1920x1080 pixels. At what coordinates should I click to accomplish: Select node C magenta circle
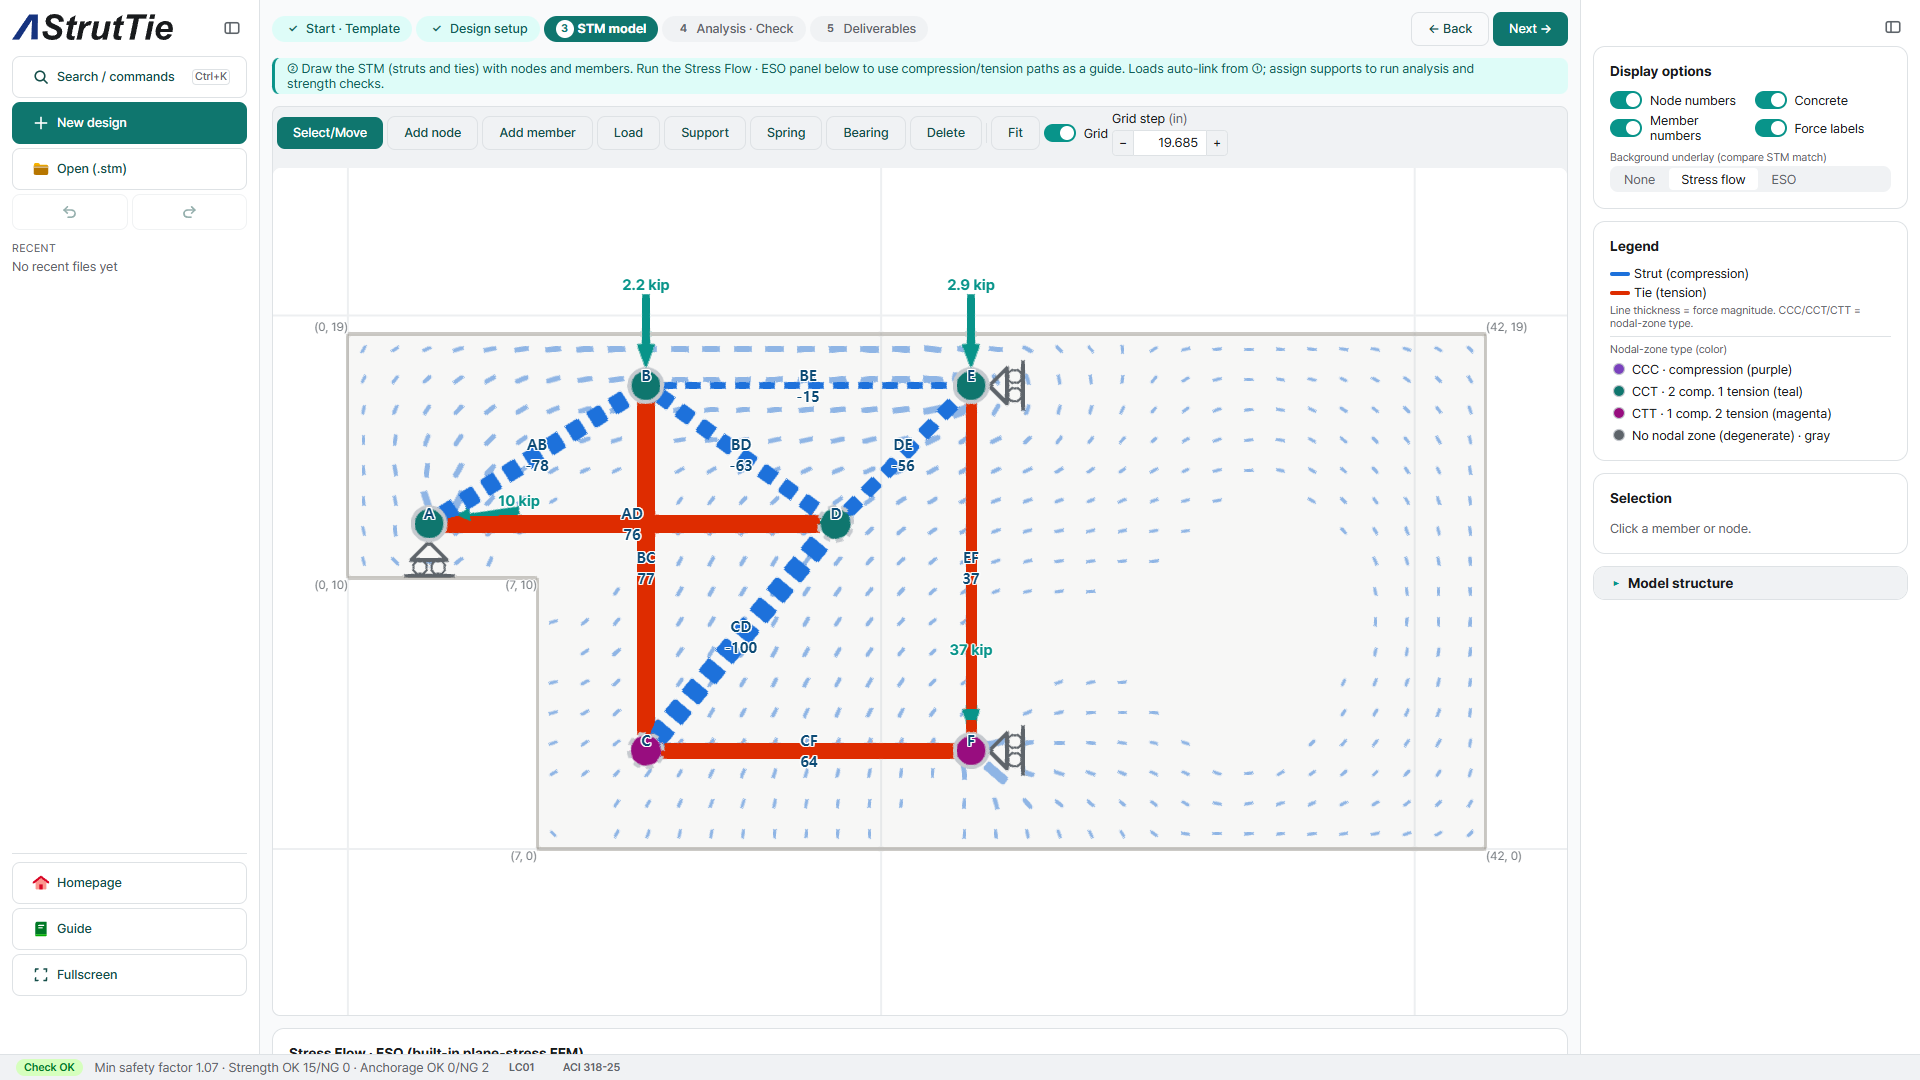(x=646, y=749)
